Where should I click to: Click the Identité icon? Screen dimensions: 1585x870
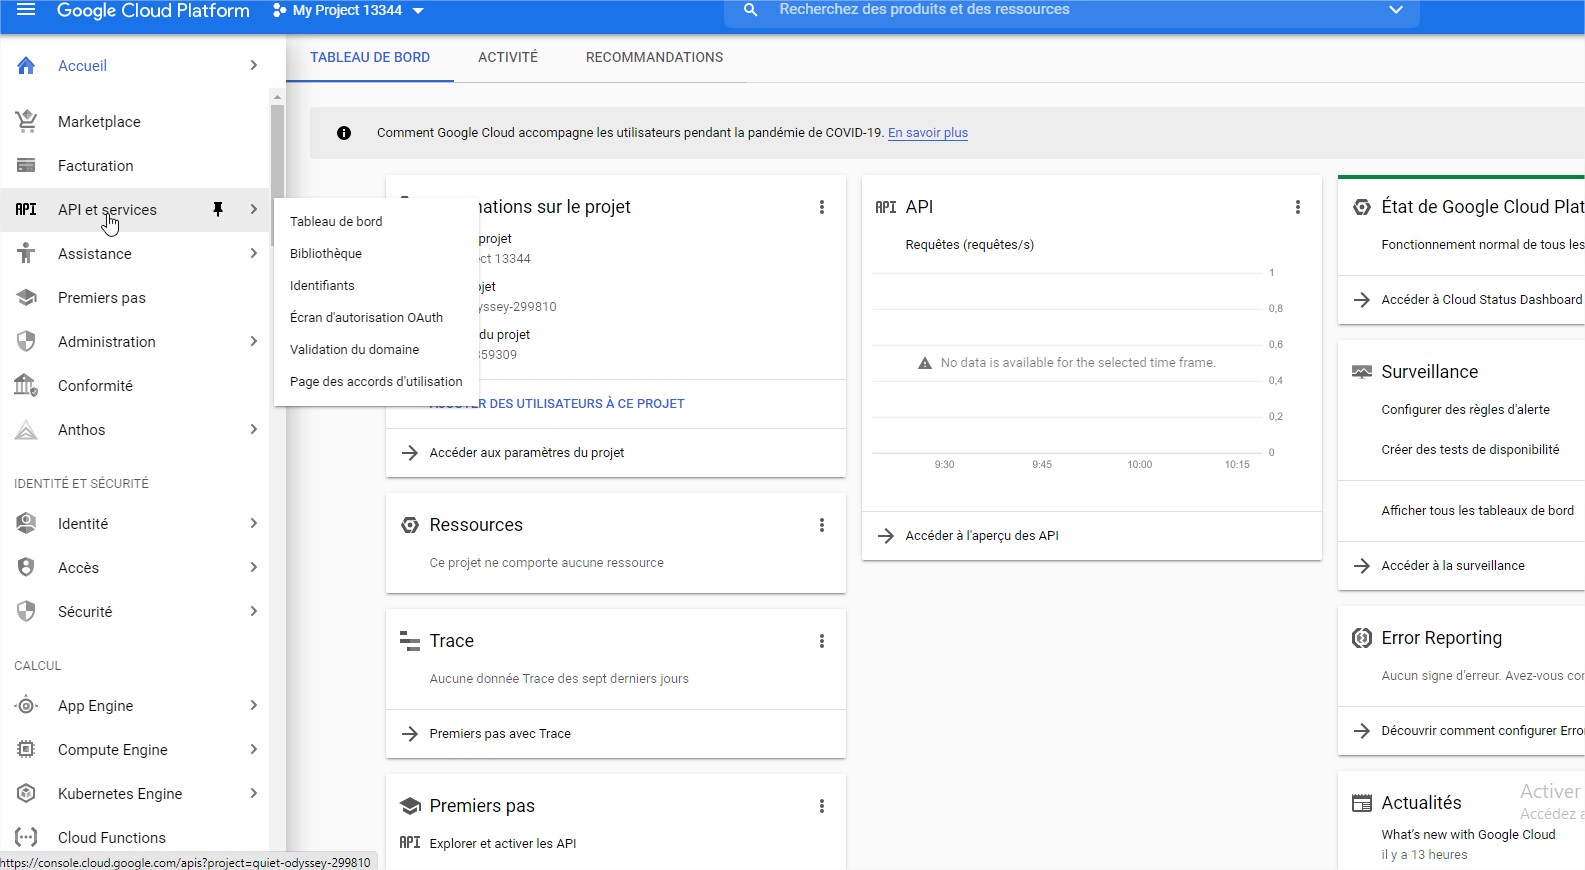tap(26, 523)
